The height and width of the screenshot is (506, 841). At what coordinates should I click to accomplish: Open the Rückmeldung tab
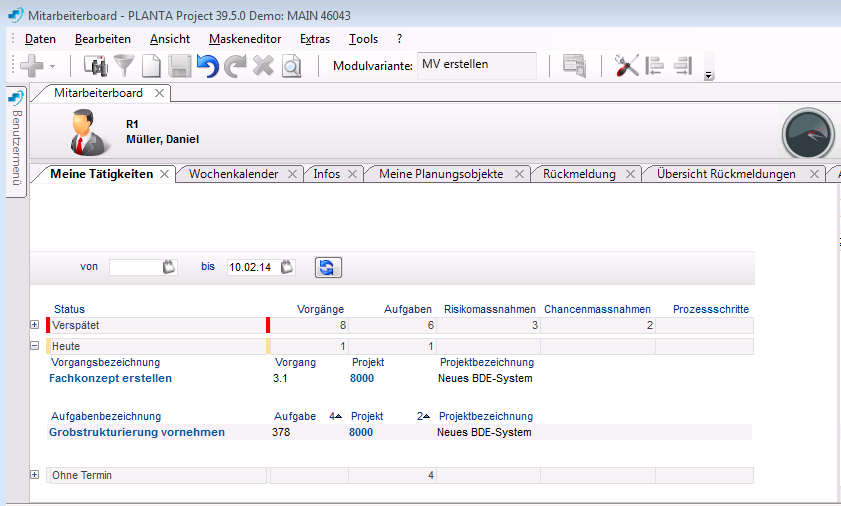[579, 174]
